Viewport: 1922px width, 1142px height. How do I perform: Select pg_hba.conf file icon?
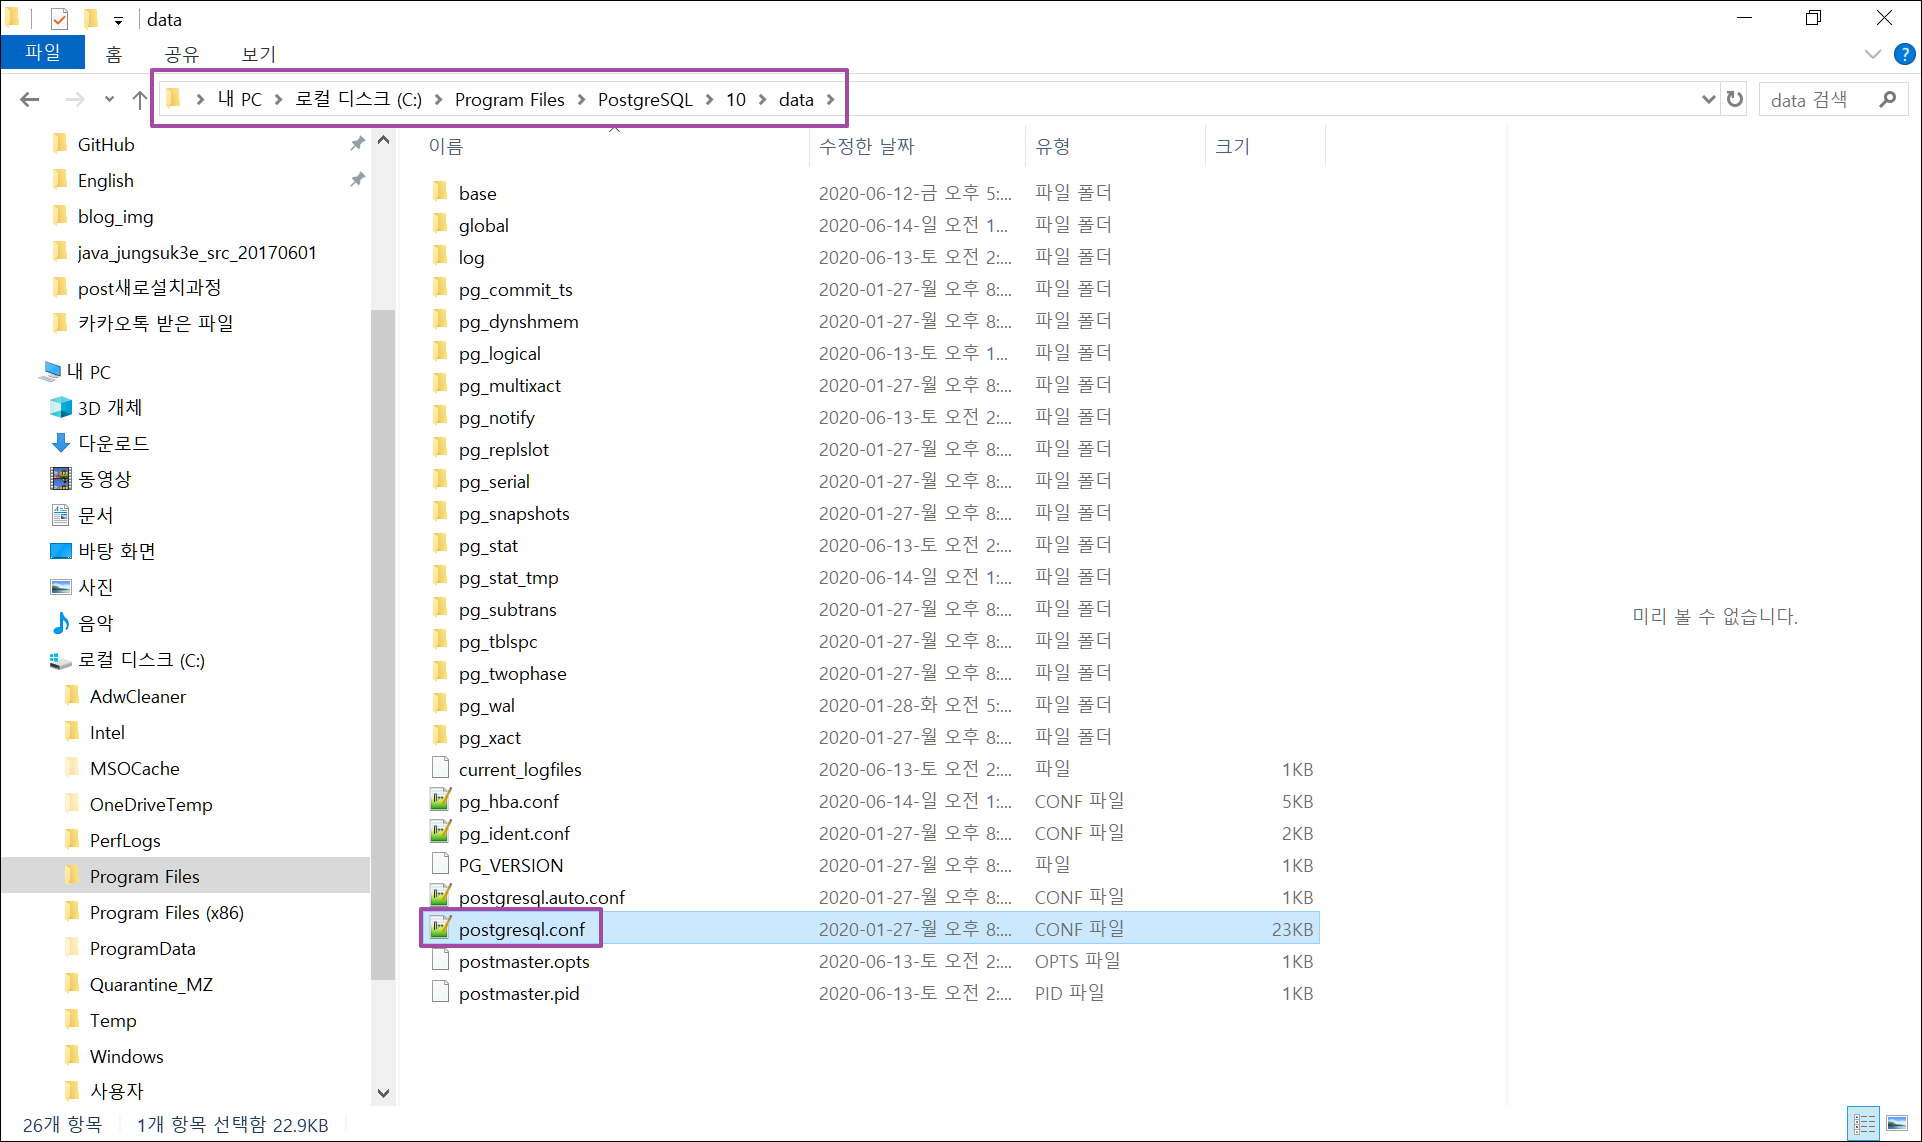[440, 800]
